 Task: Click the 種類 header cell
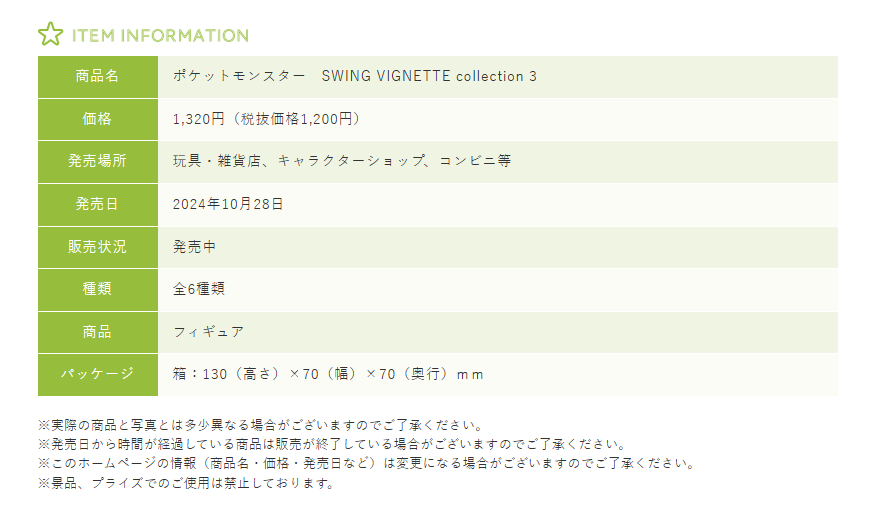click(x=97, y=289)
